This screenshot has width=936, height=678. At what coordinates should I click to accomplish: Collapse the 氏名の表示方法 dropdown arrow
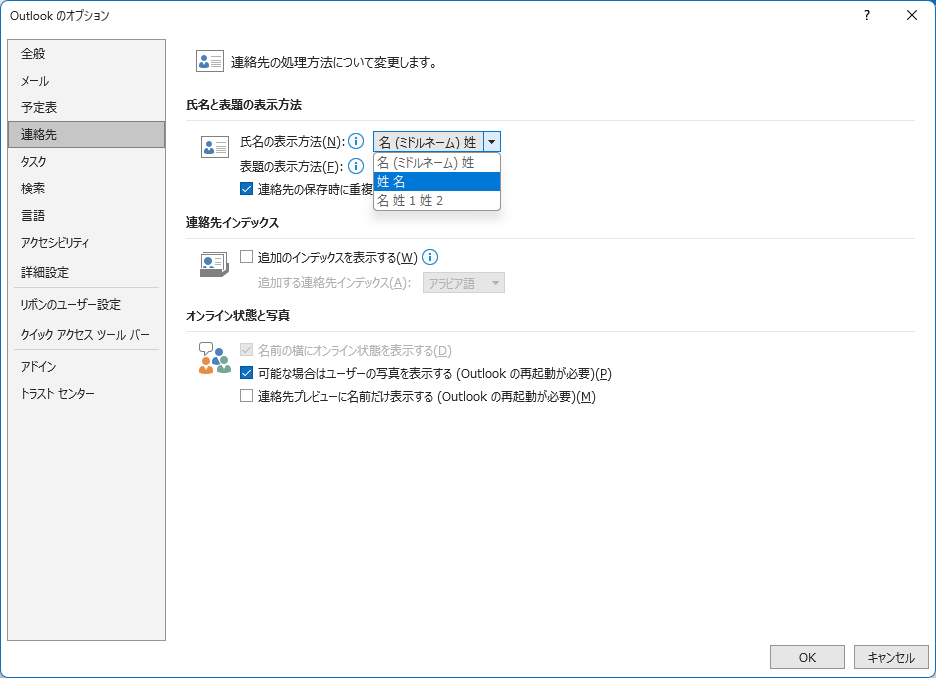(492, 142)
